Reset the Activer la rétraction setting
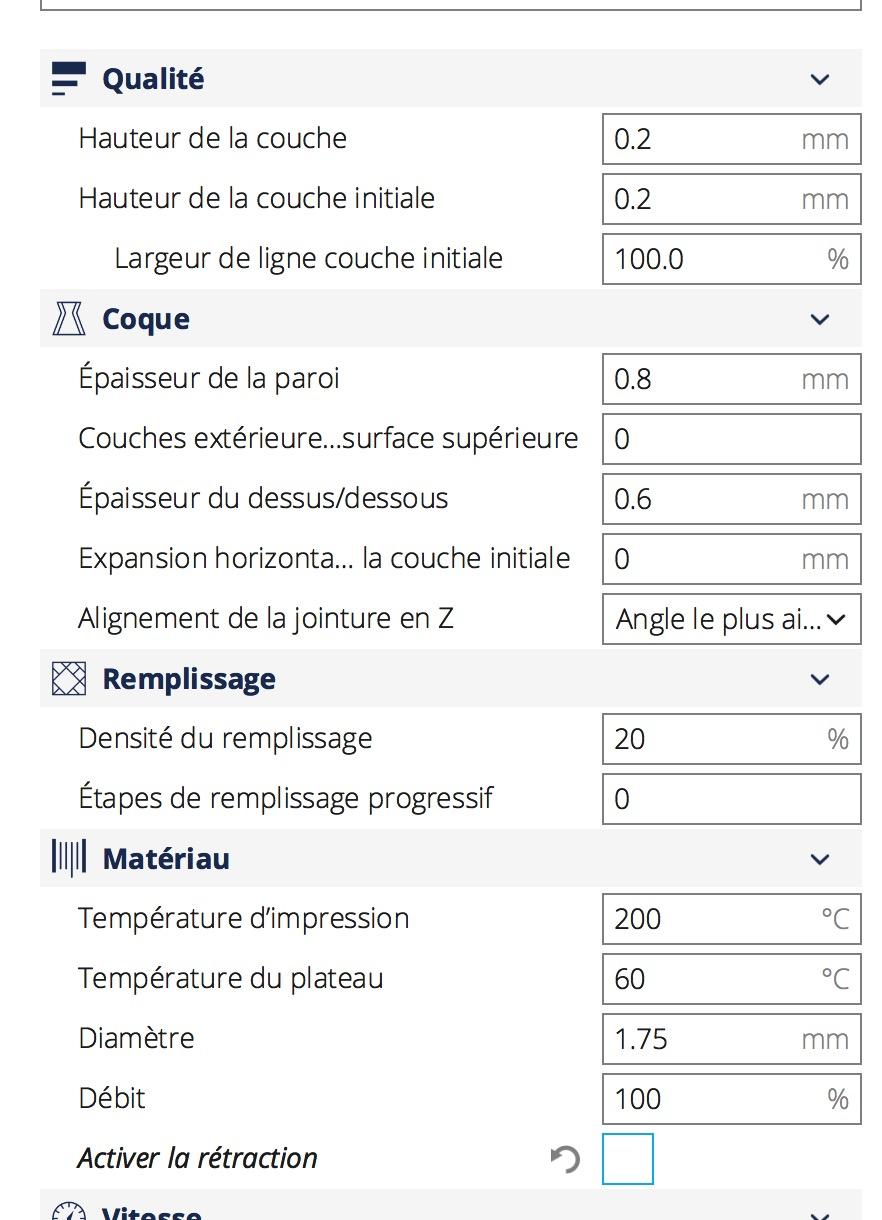 tap(565, 1159)
